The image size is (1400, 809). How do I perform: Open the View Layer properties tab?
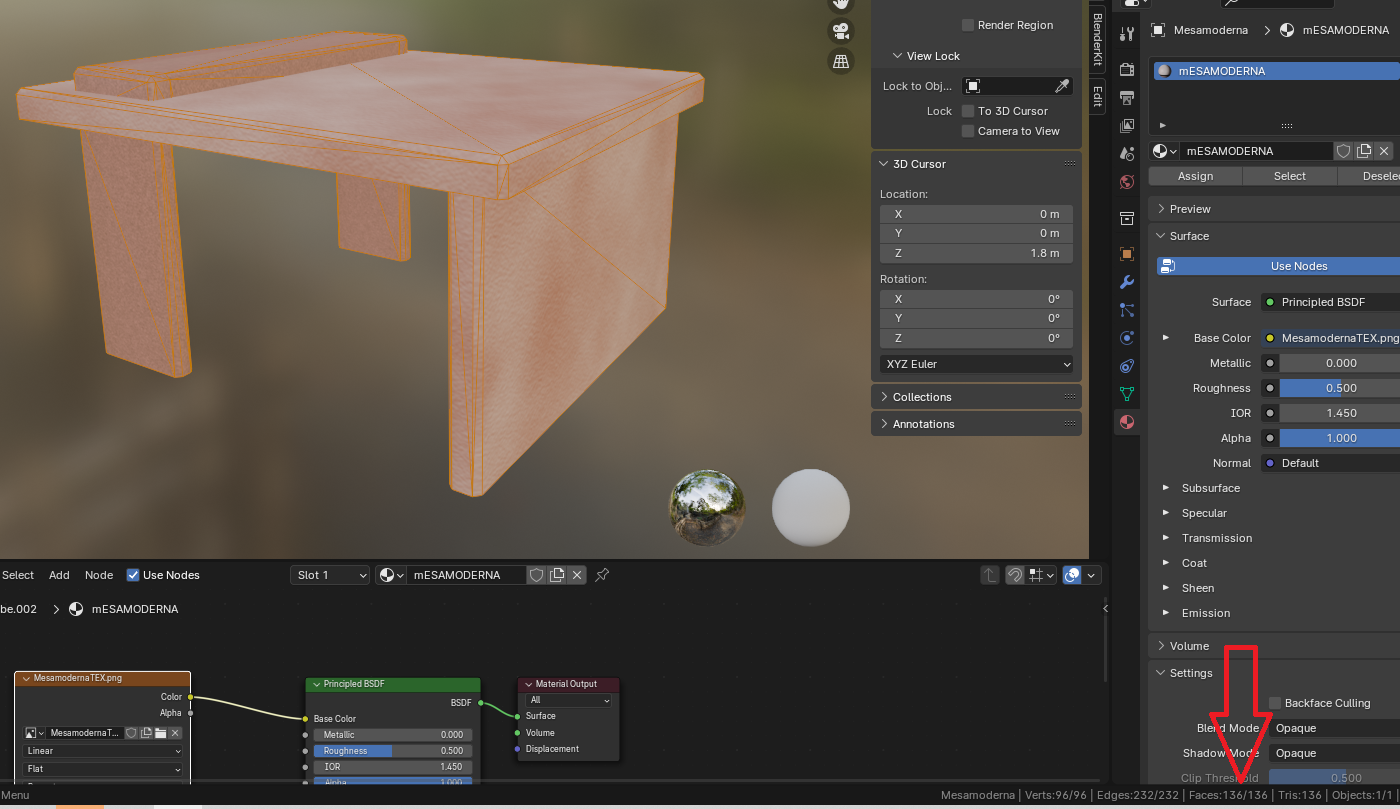point(1127,126)
